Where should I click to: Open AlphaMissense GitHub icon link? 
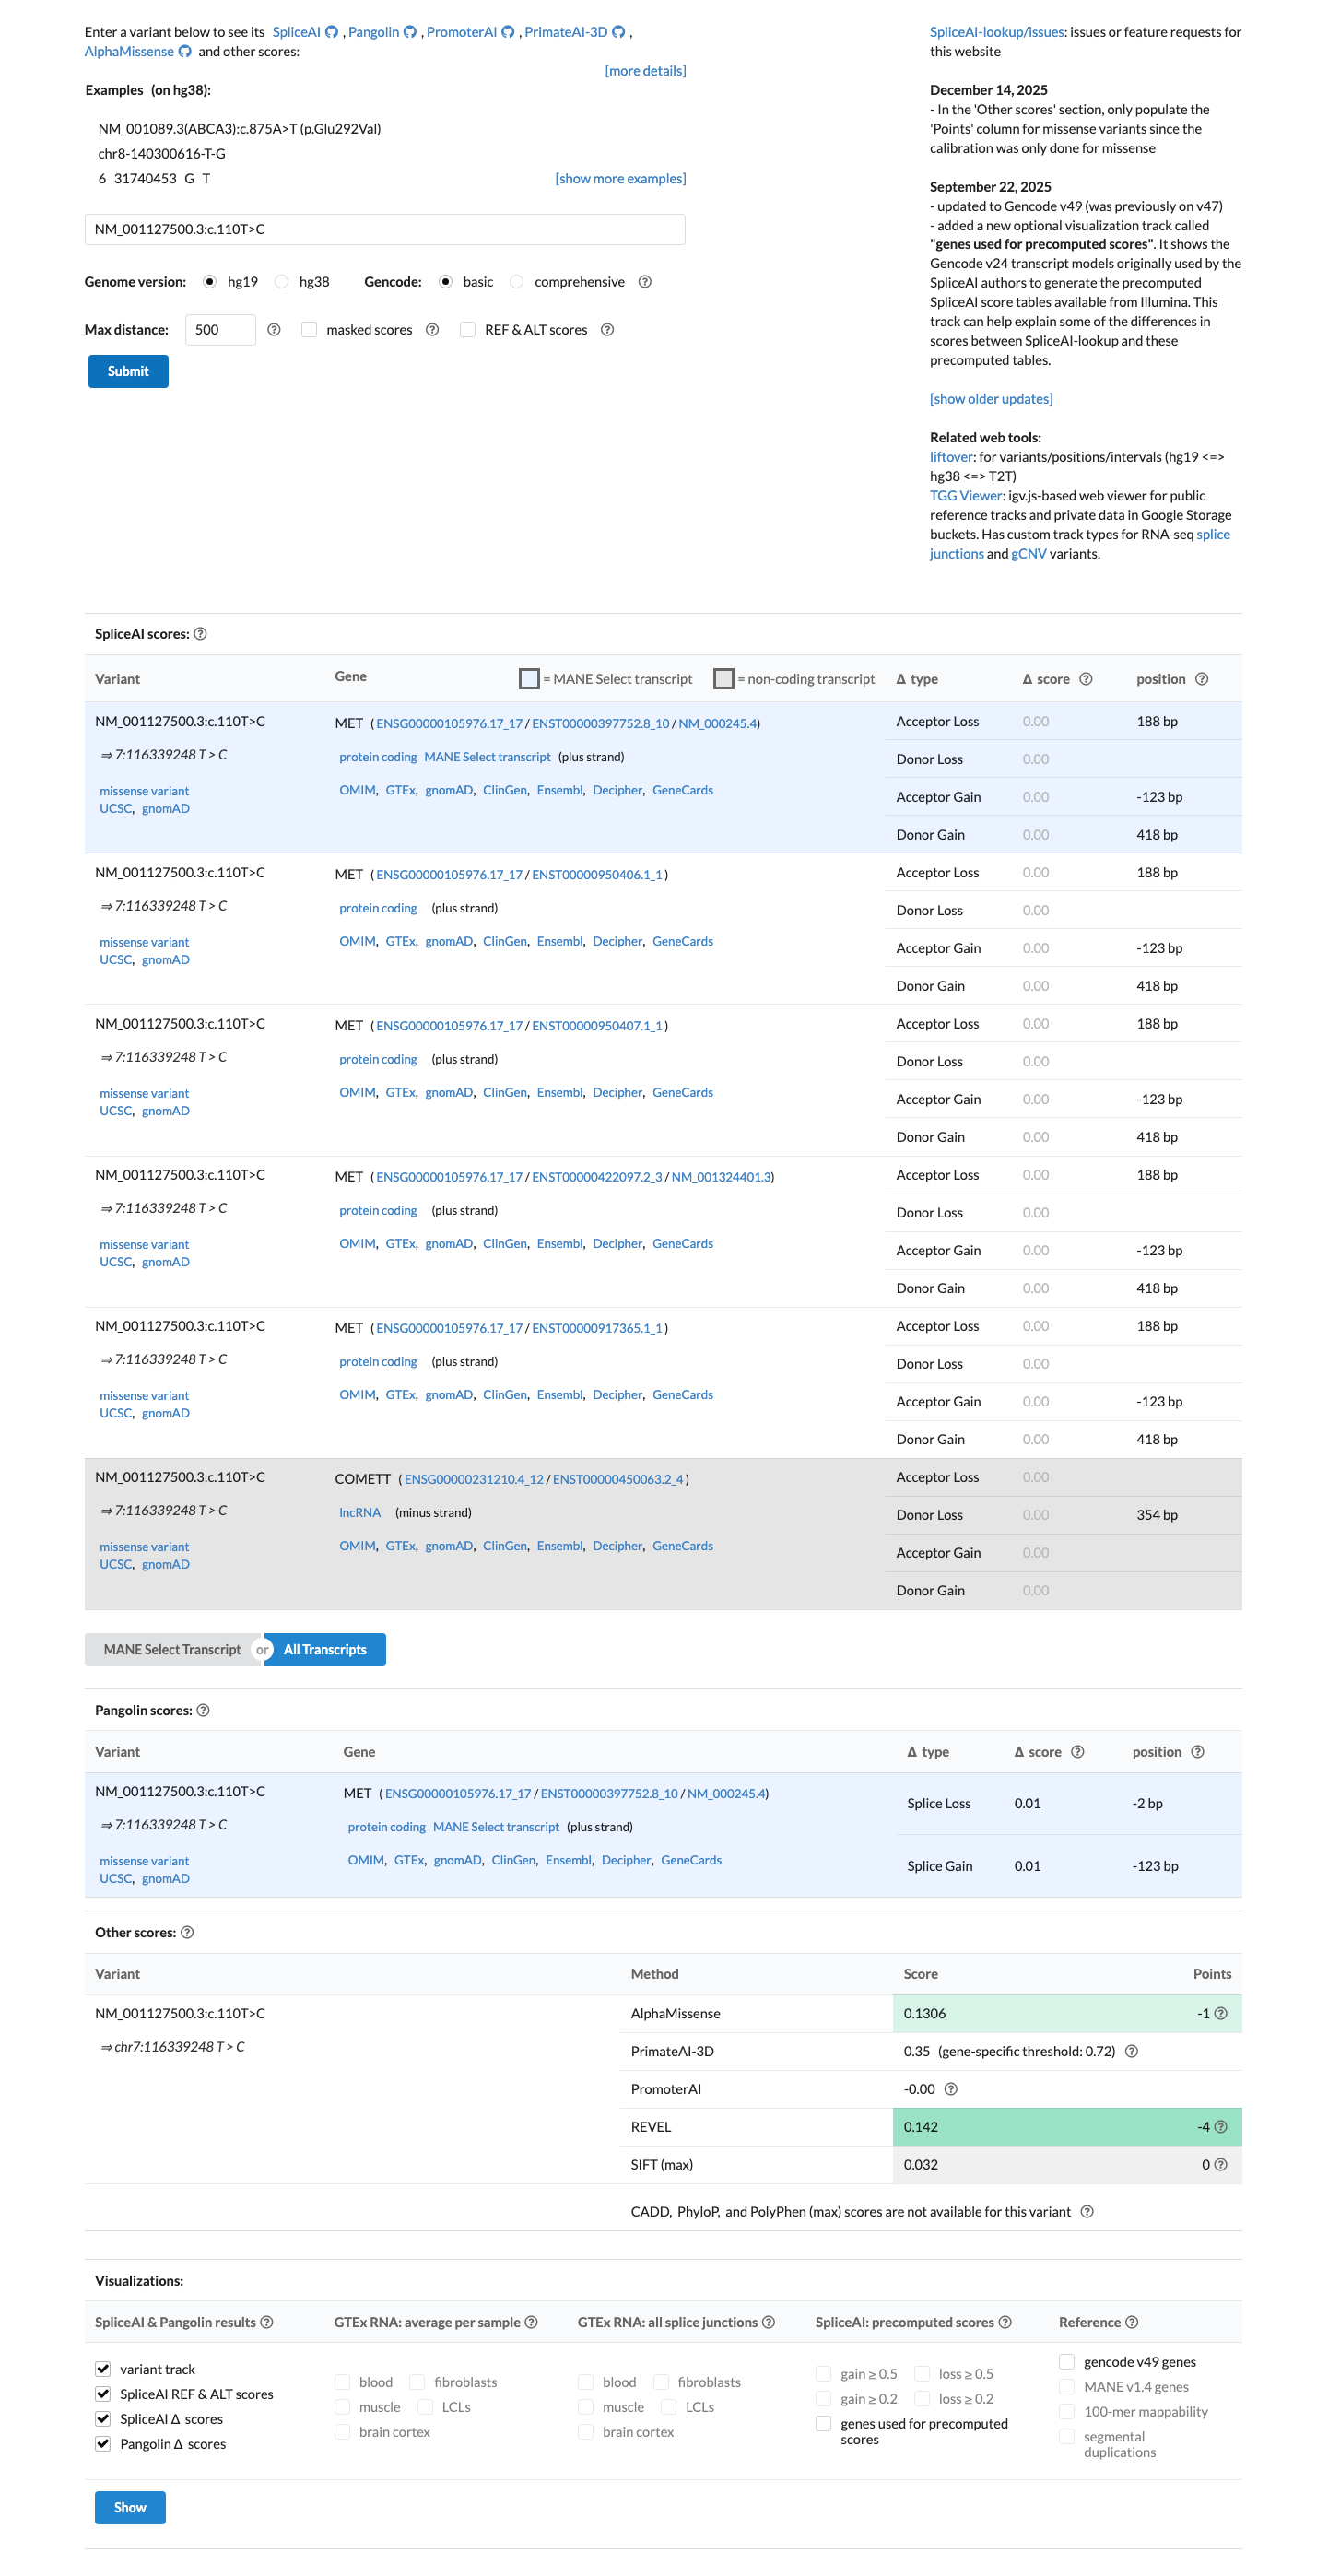point(185,51)
